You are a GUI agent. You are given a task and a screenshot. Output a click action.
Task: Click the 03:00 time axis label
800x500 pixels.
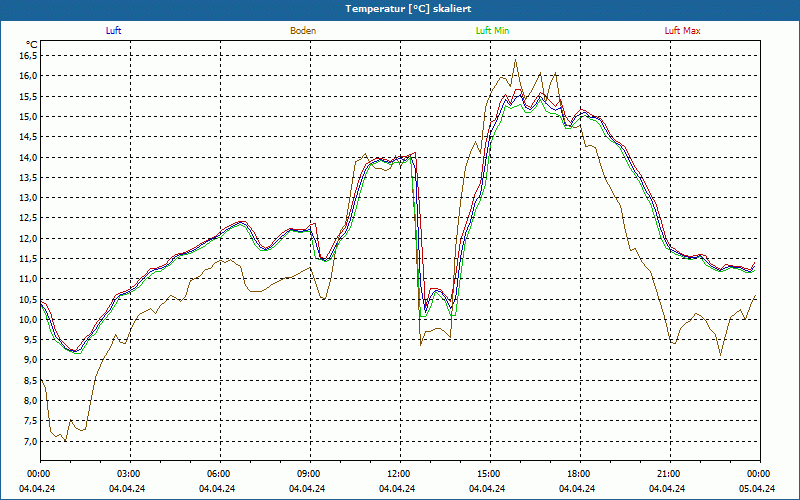130,474
